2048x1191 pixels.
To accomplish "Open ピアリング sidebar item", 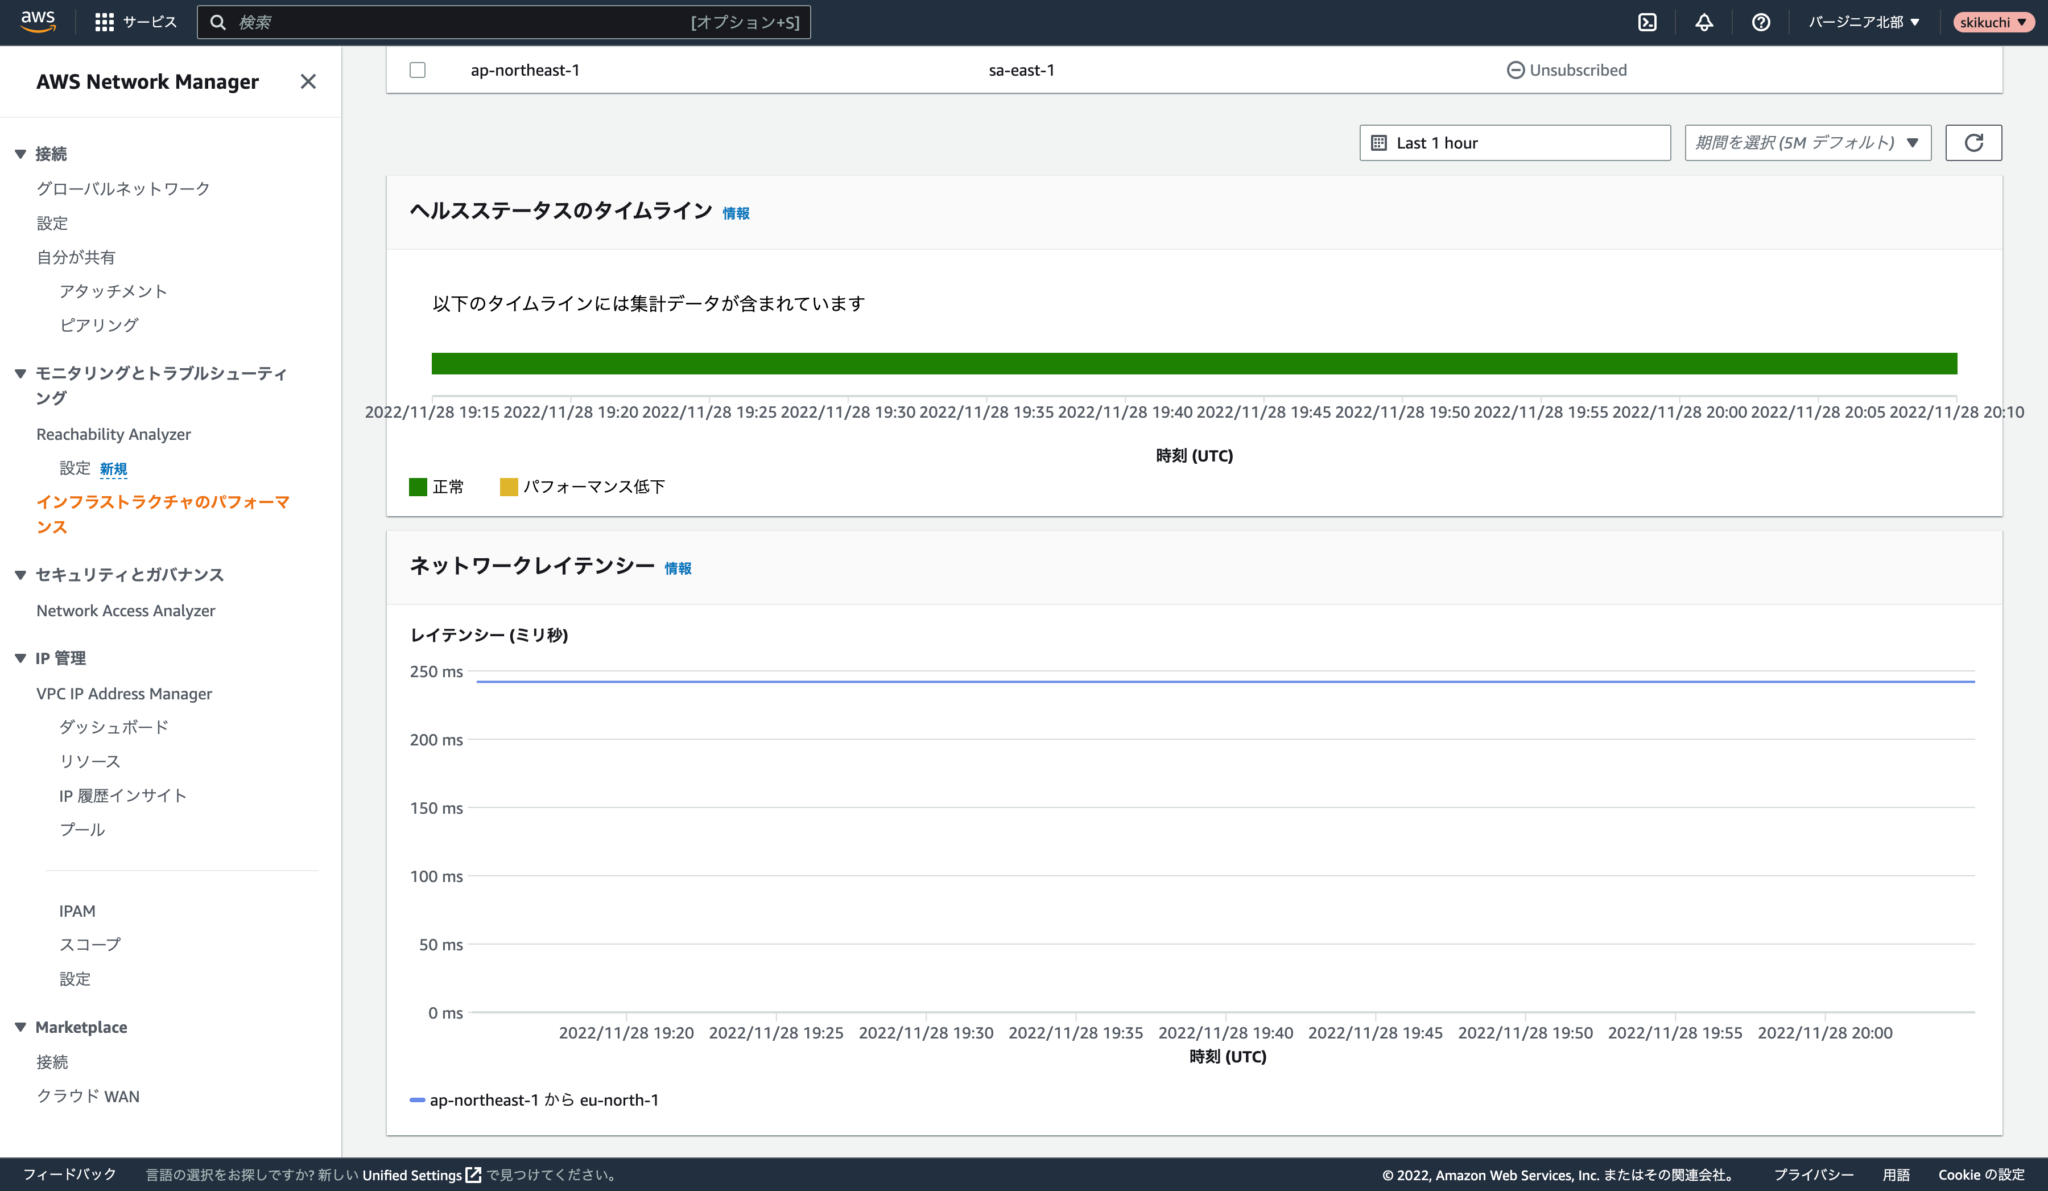I will pos(99,325).
